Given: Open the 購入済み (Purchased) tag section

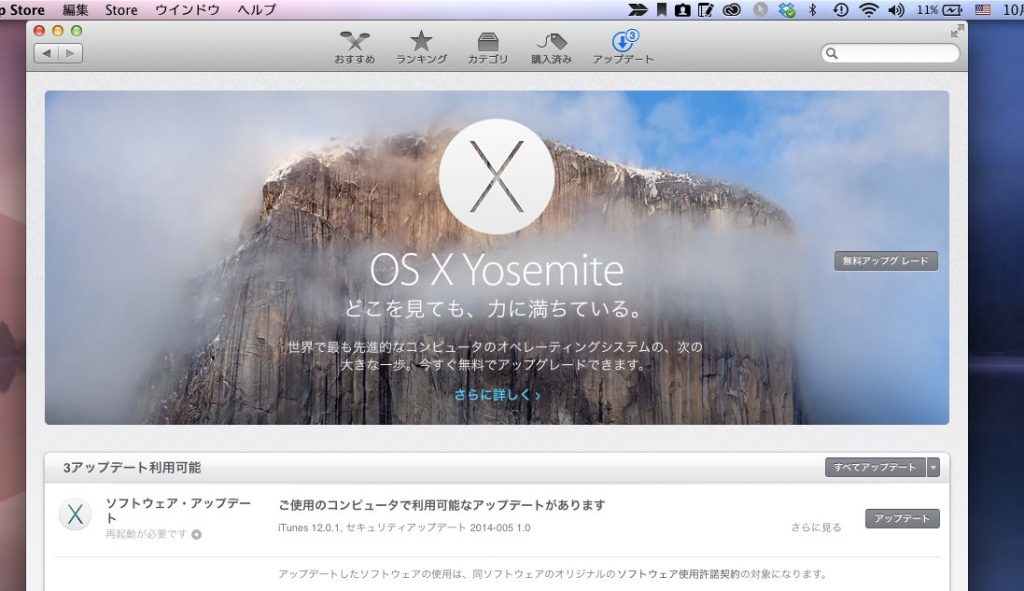Looking at the screenshot, I should 551,48.
